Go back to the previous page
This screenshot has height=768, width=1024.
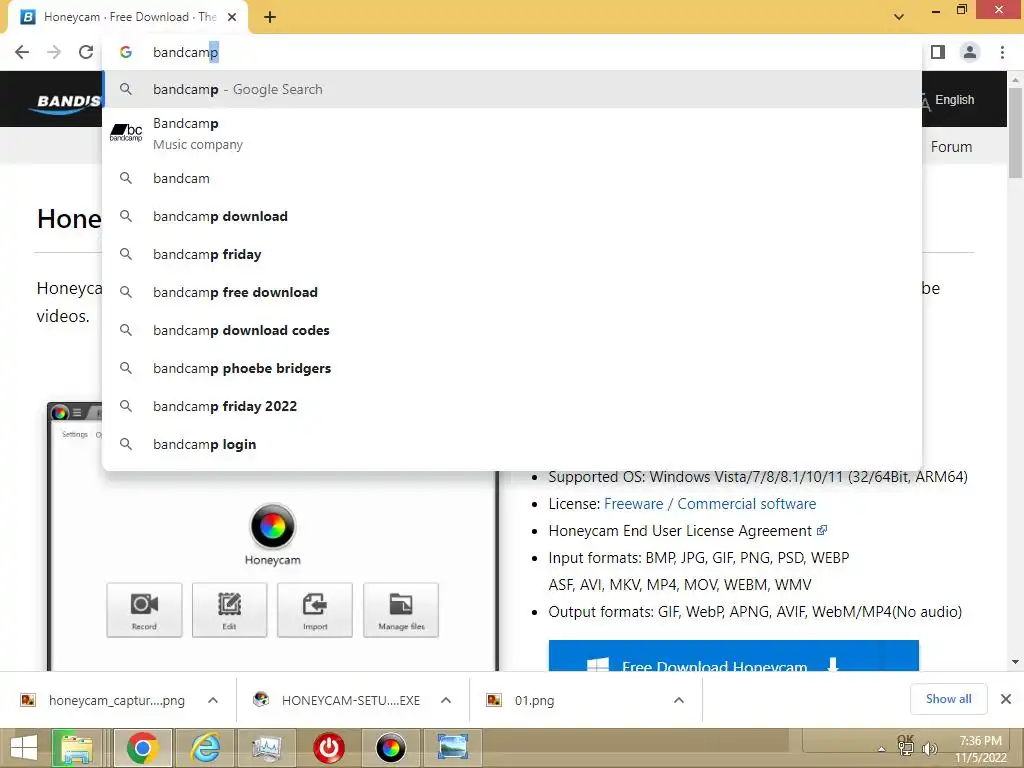point(22,52)
